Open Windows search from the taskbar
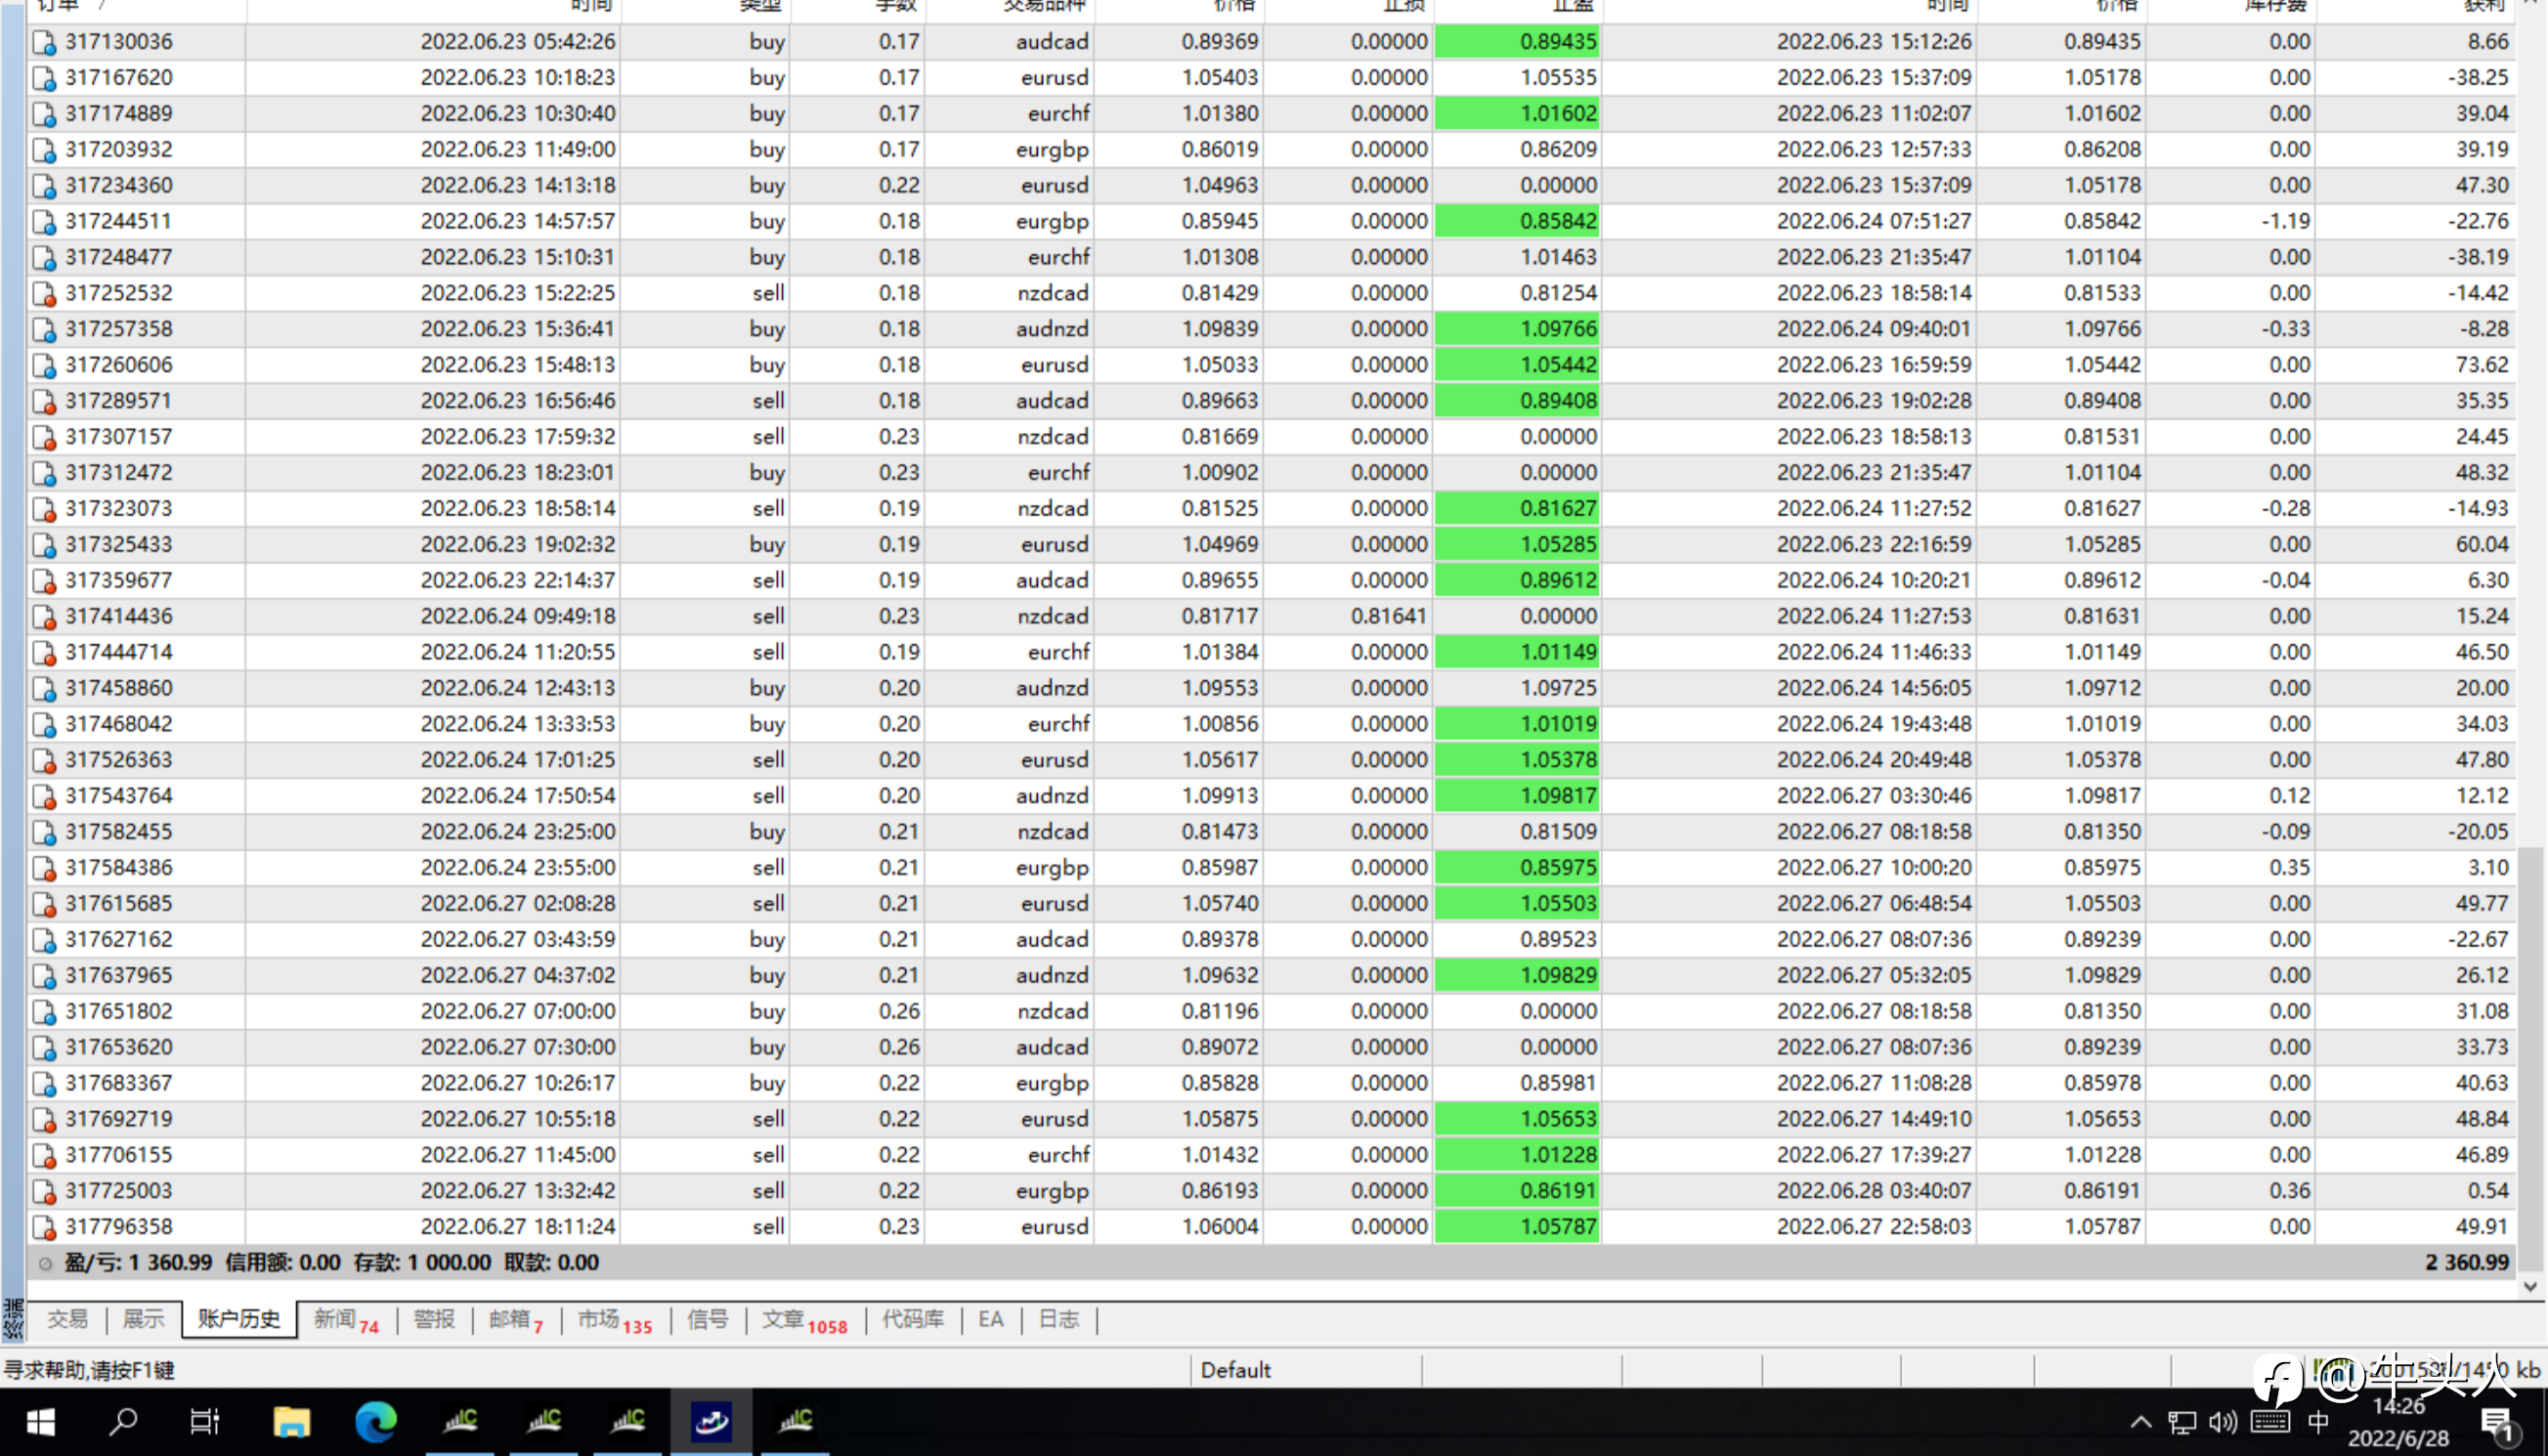Screen dimensions: 2548x1456 (x=122, y=1422)
